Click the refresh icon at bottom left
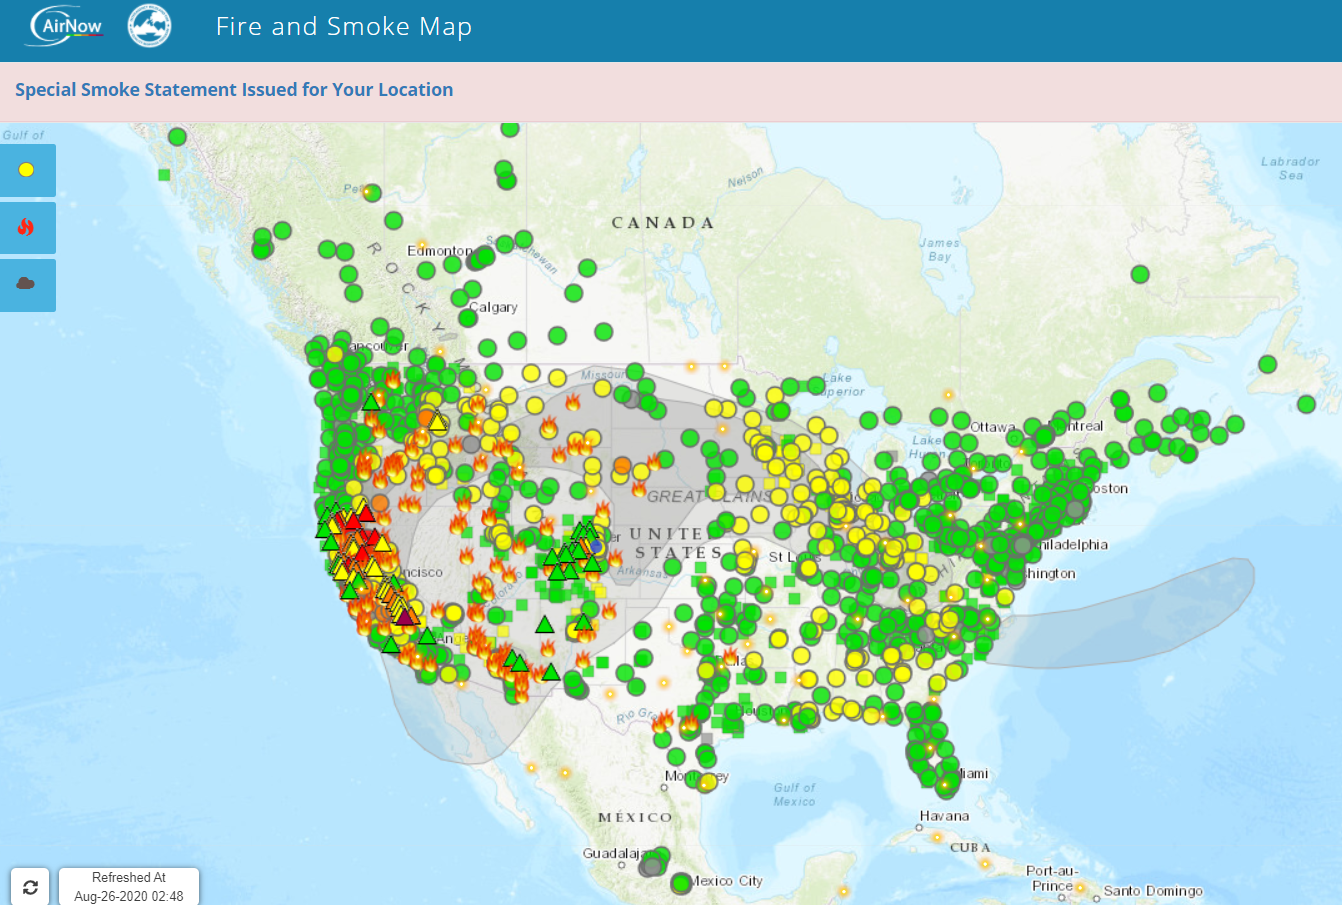Viewport: 1342px width, 905px height. [x=30, y=886]
